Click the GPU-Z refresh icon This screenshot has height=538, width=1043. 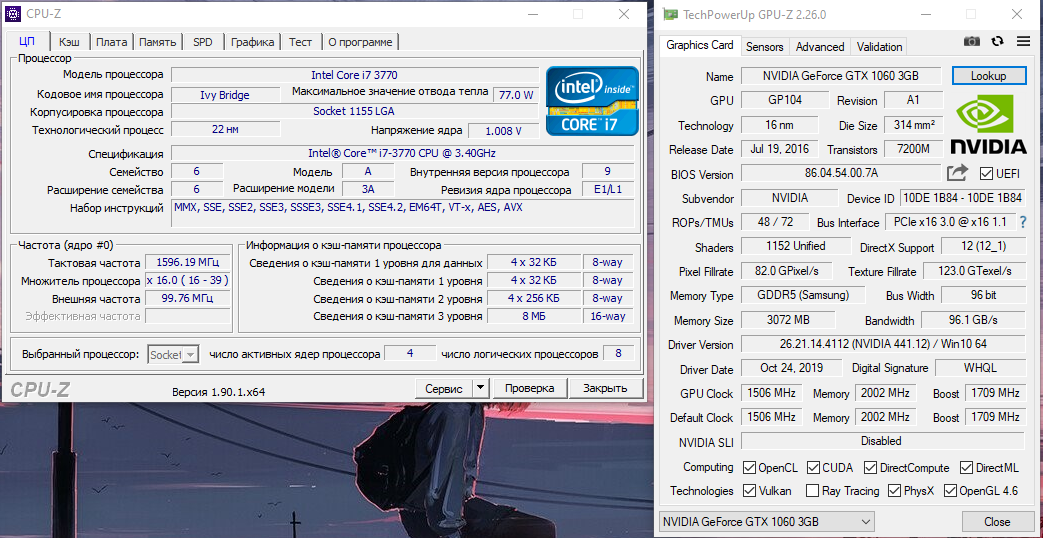[997, 41]
